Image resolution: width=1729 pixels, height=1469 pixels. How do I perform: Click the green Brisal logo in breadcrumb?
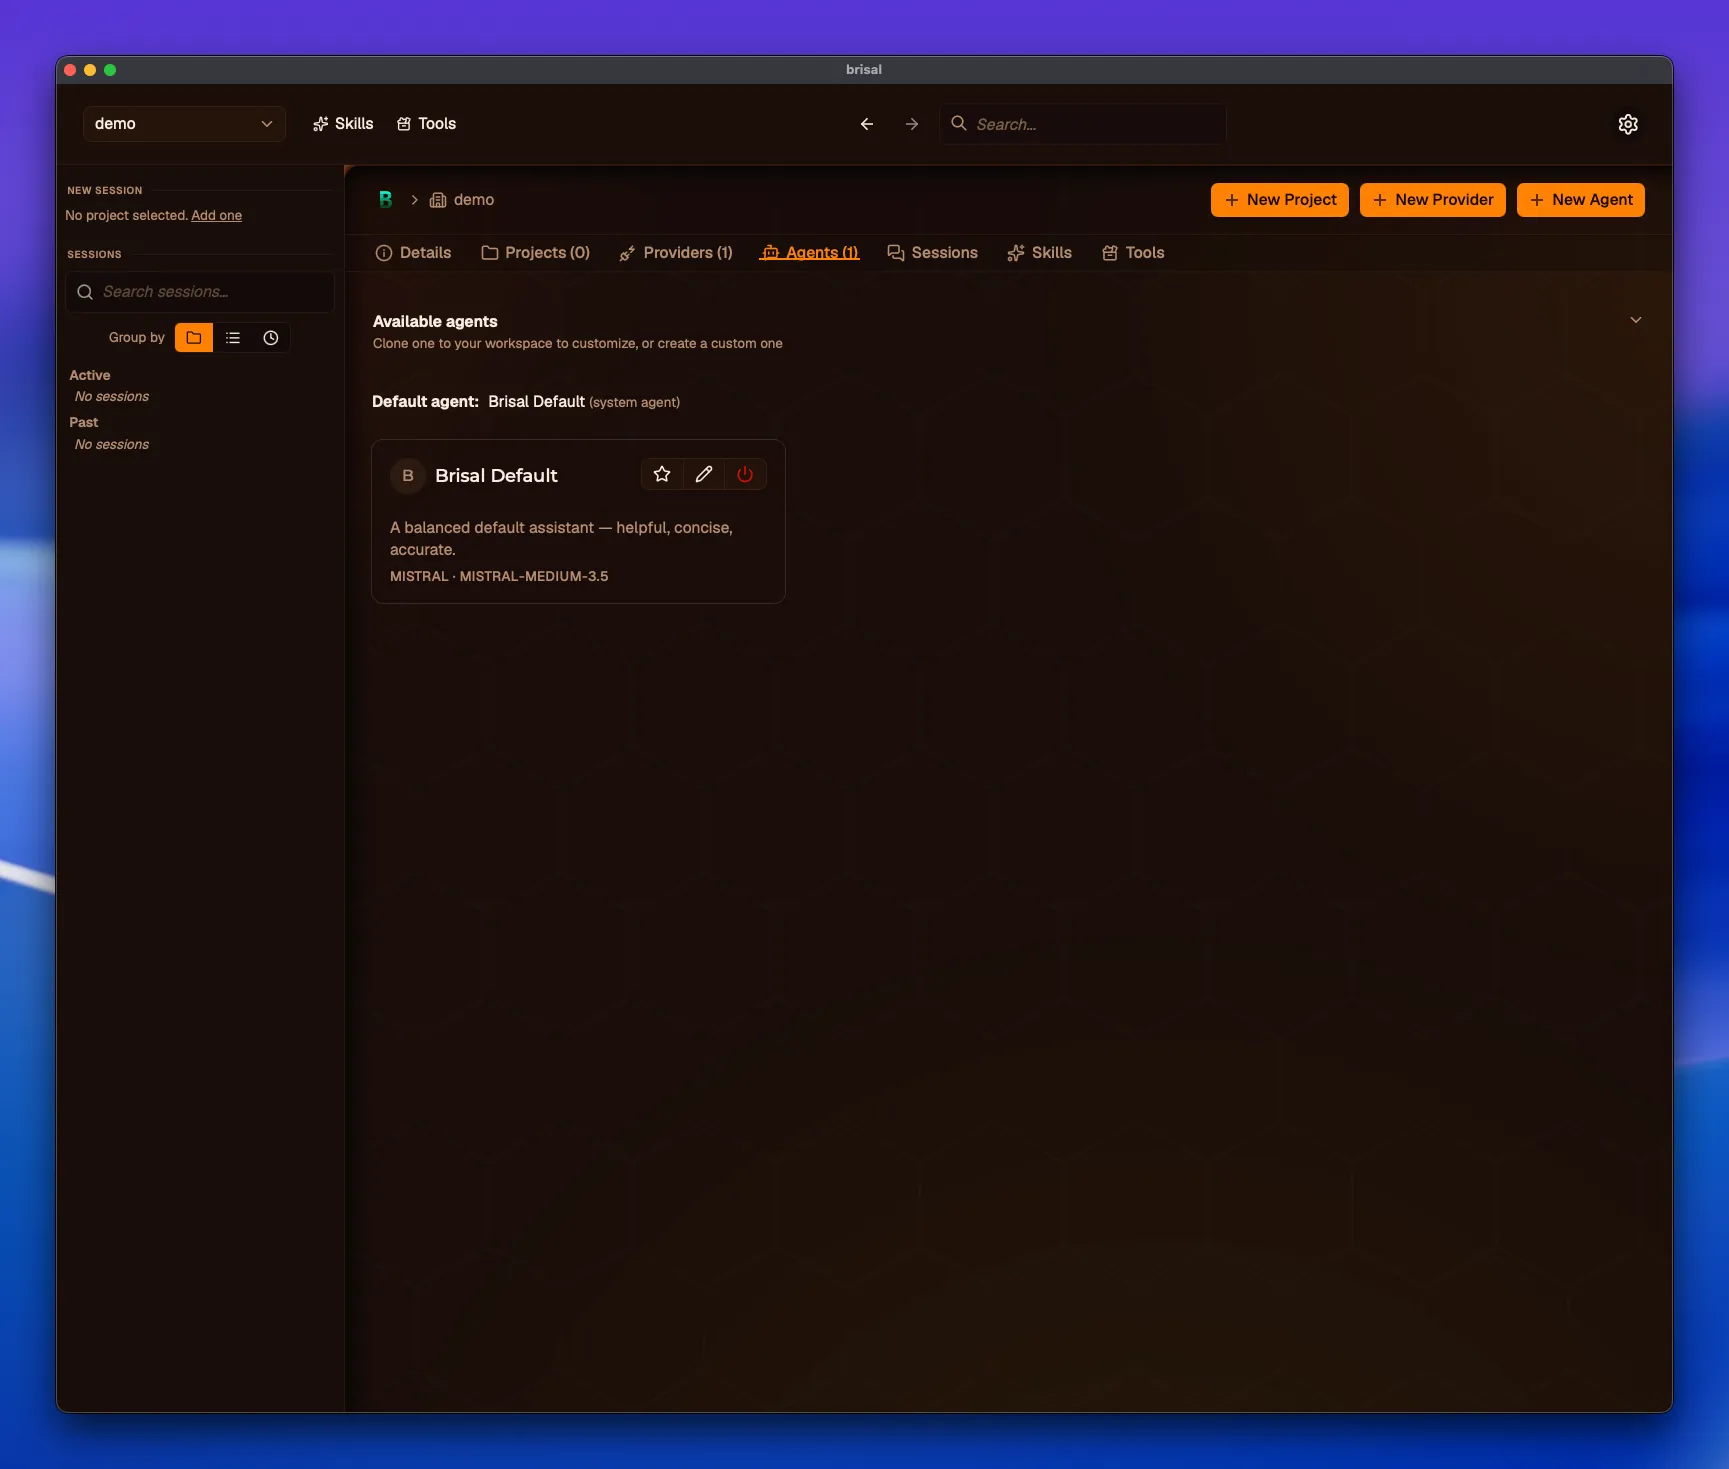coord(385,199)
